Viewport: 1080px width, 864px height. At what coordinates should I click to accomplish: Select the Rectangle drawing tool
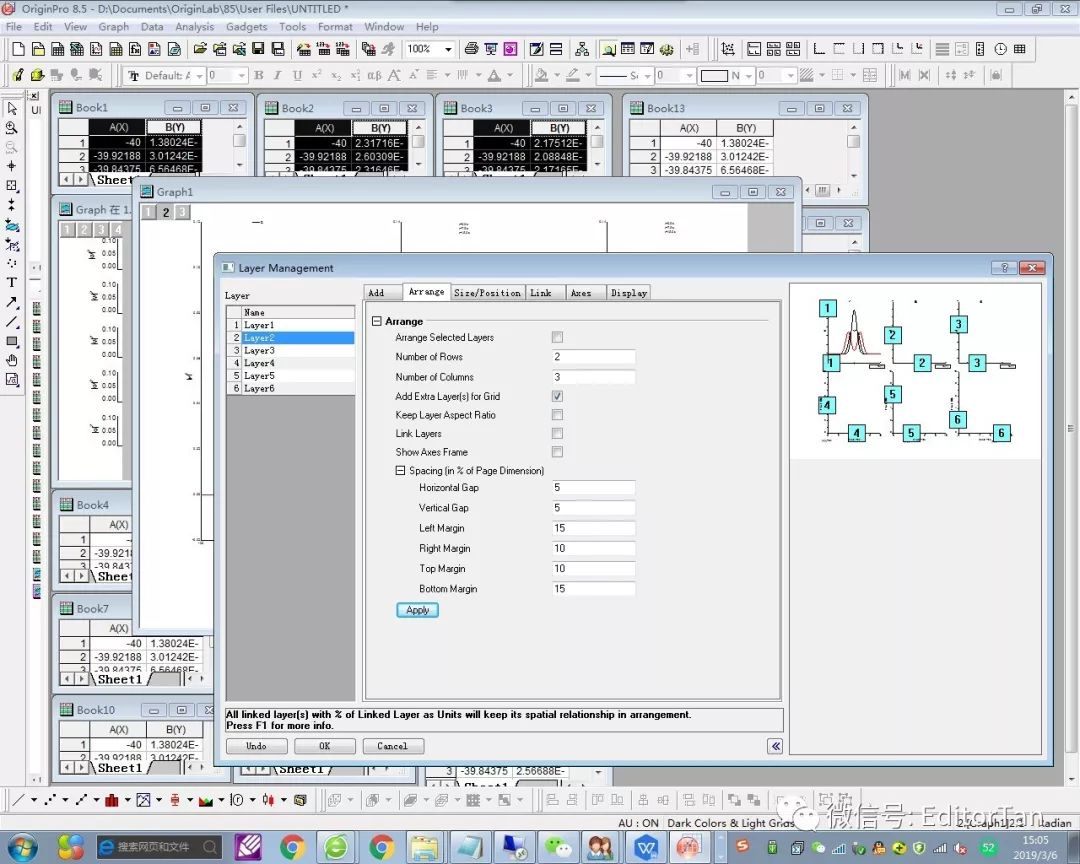point(12,341)
